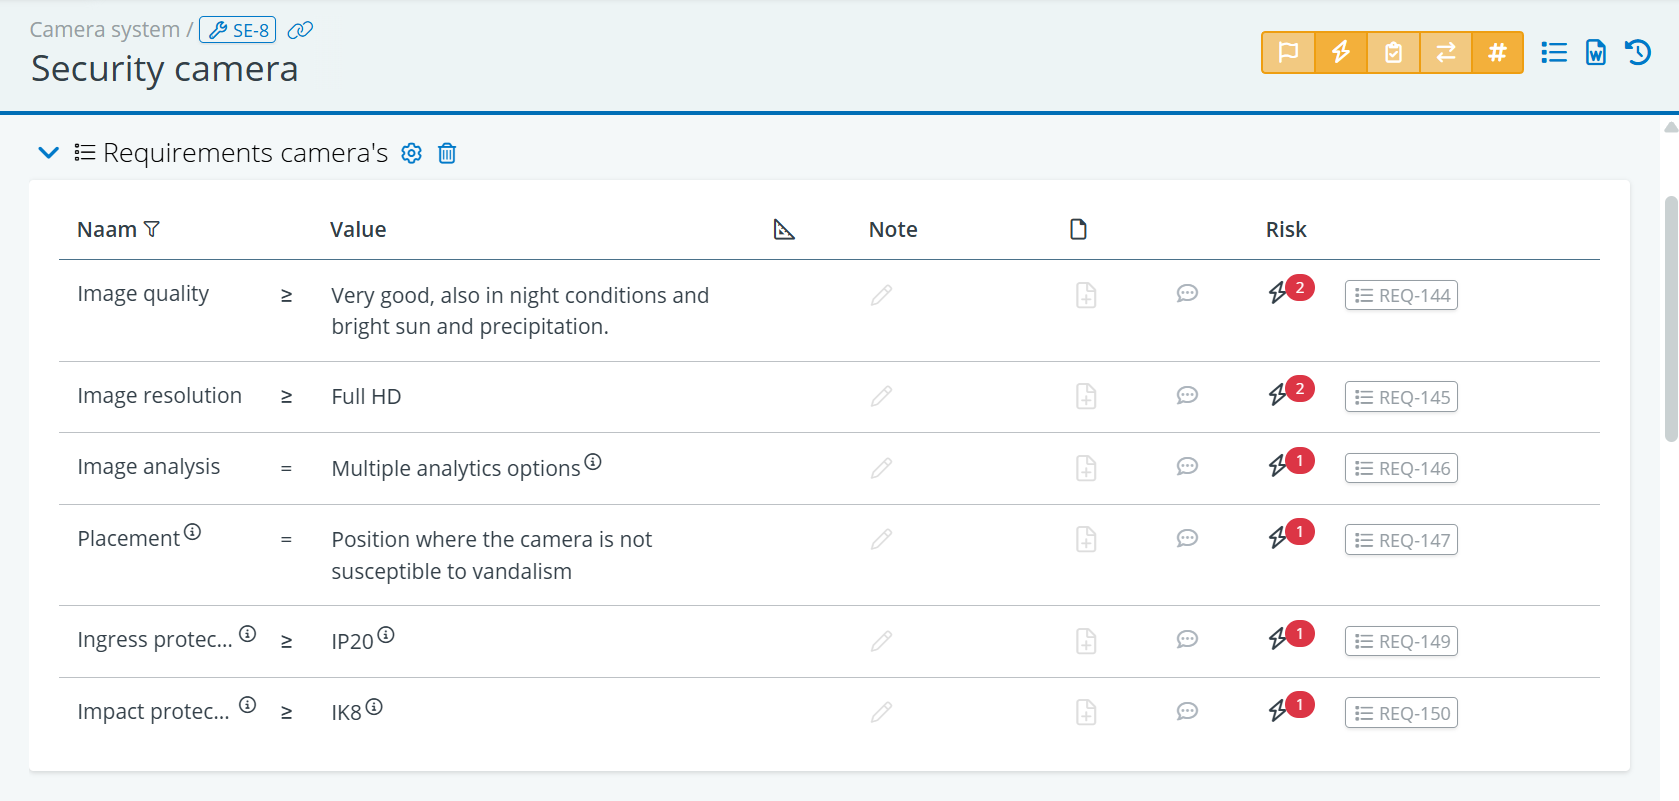Collapse the Requirements camera's section

48,153
